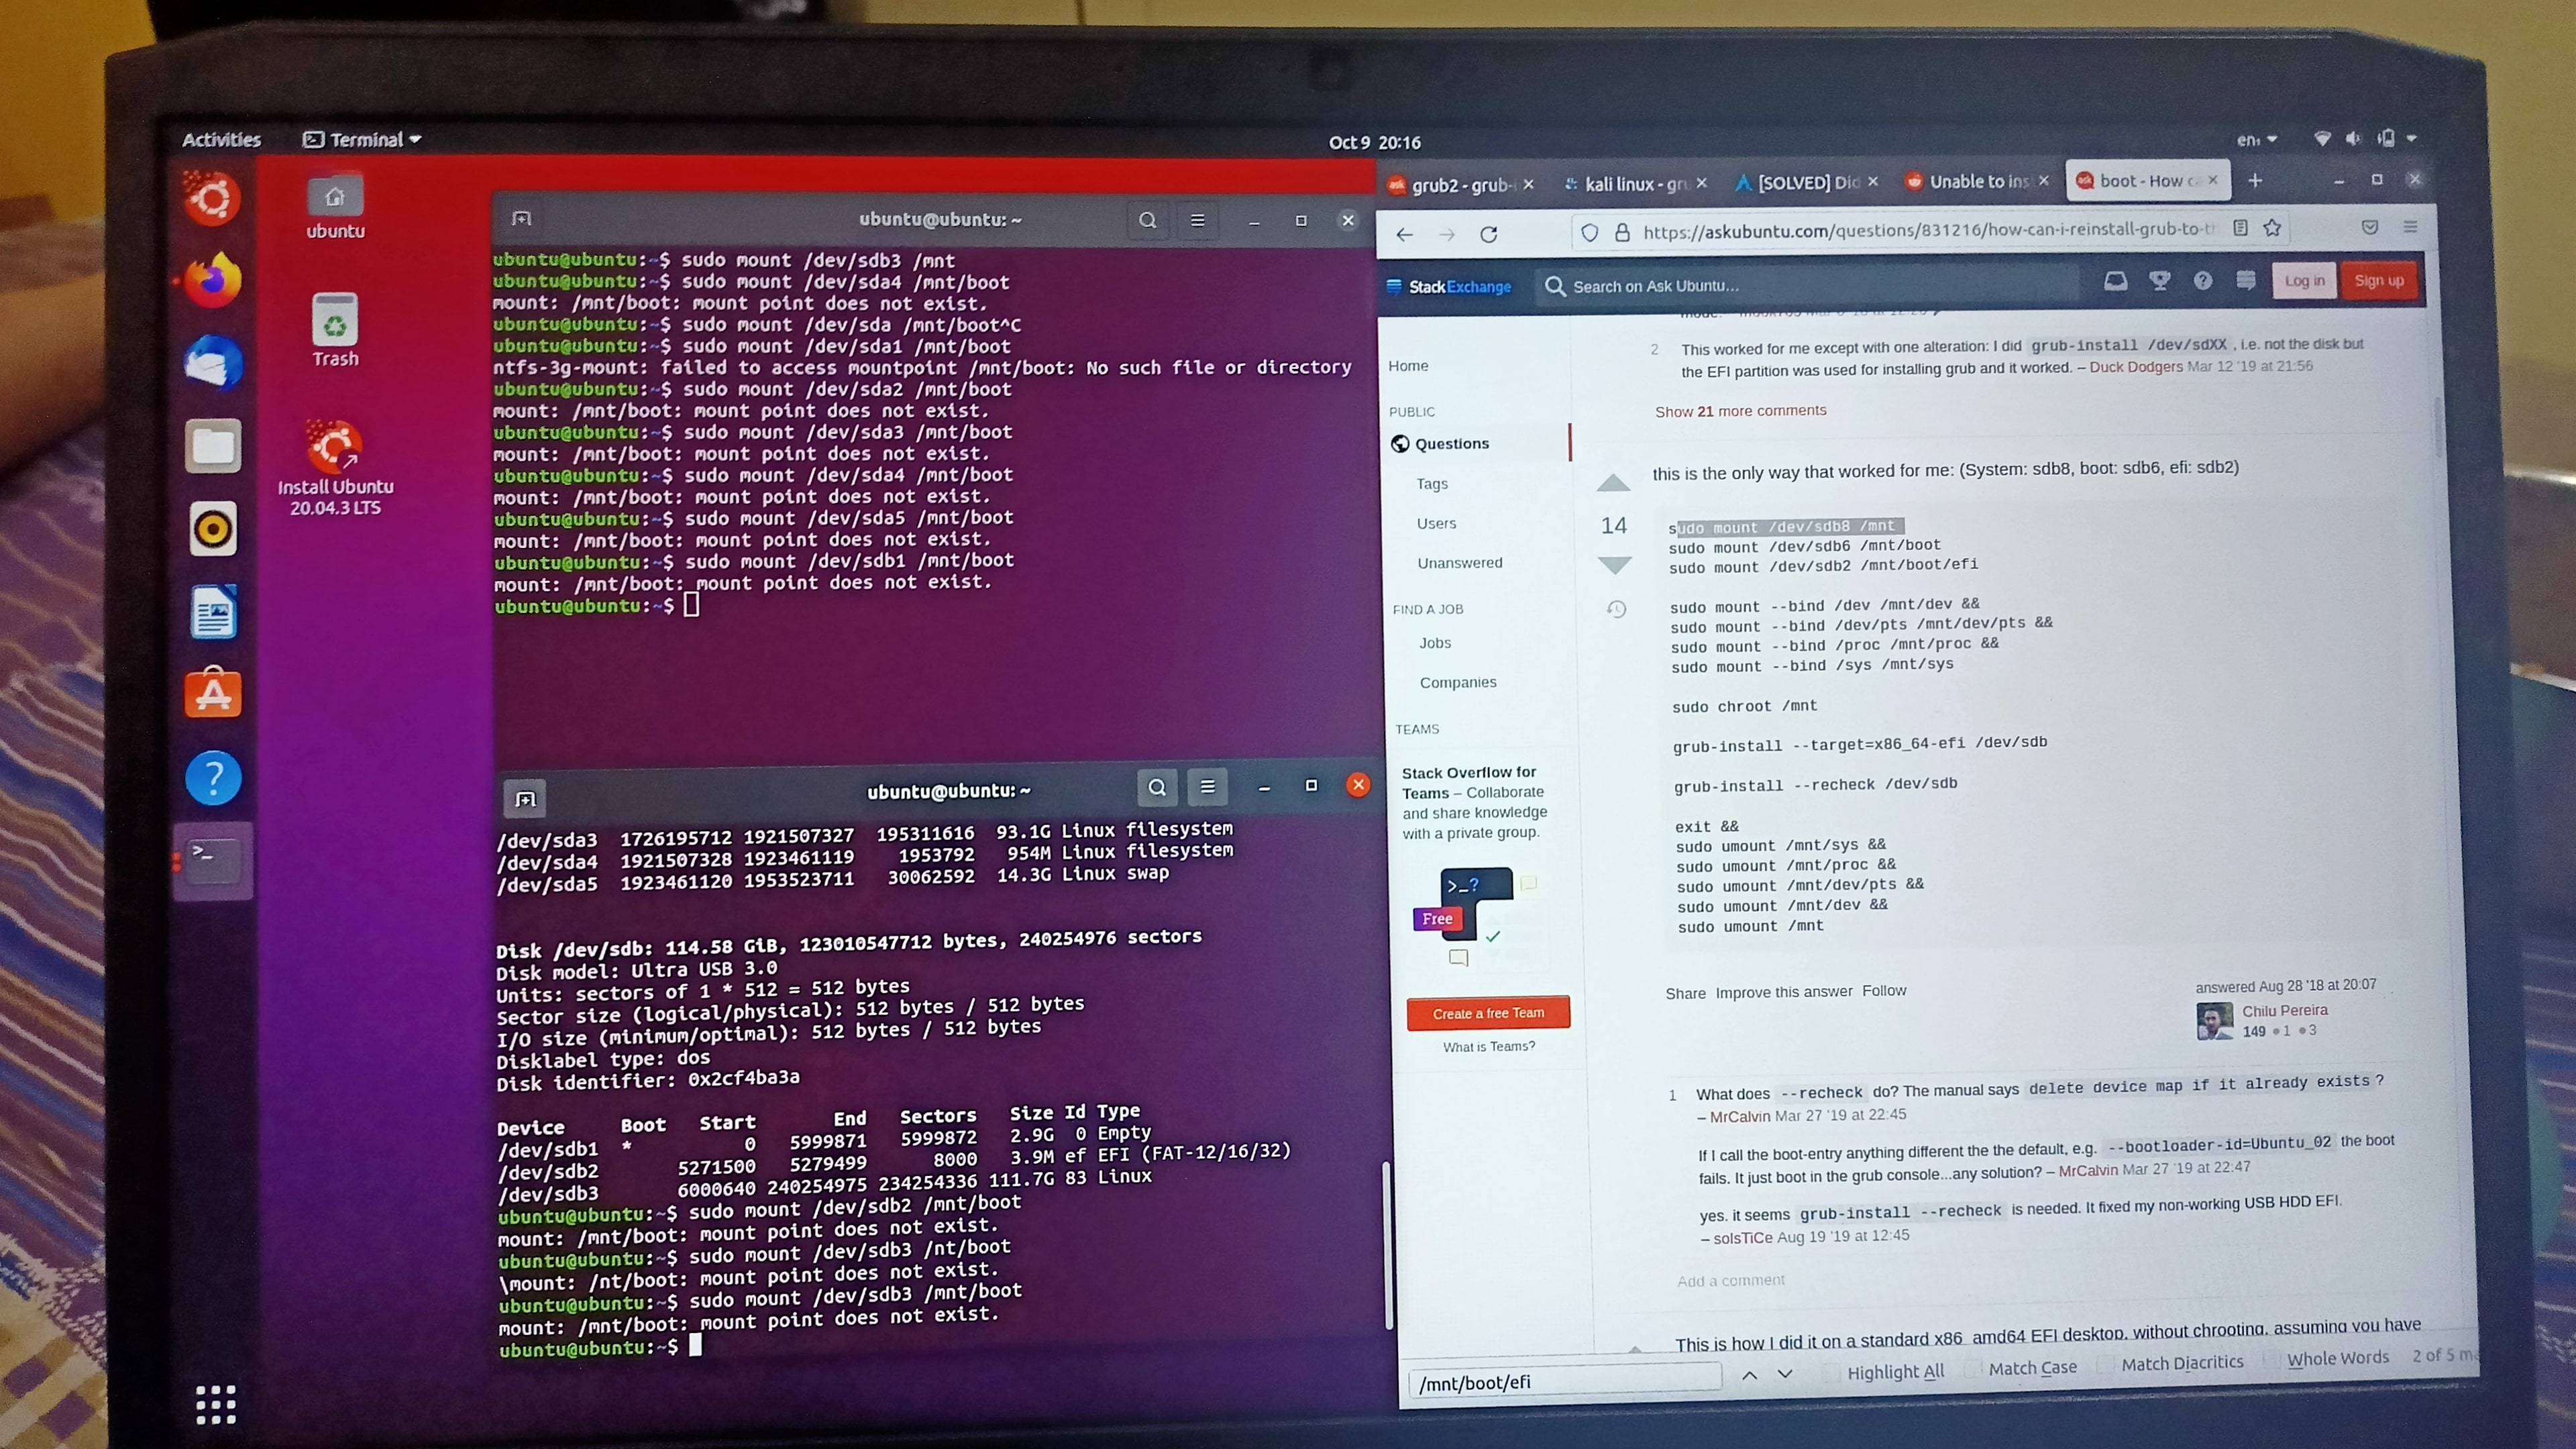Show answer revision history icon
This screenshot has height=1449, width=2576.
coord(1616,609)
